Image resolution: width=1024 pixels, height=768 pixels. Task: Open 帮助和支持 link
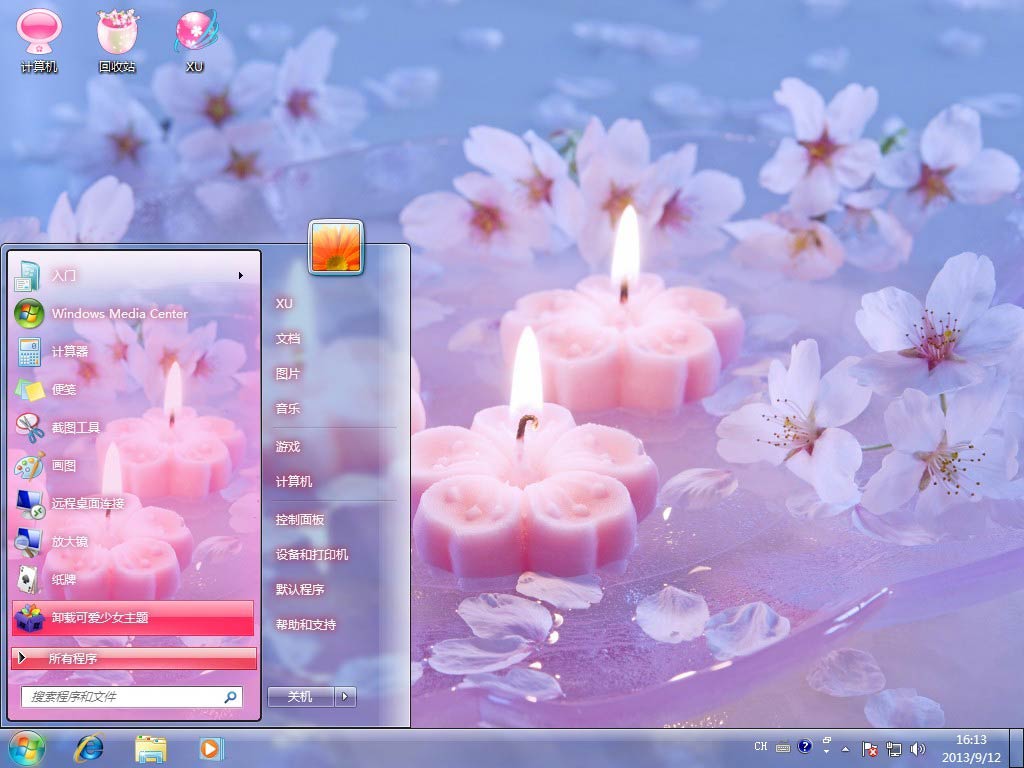(x=306, y=625)
